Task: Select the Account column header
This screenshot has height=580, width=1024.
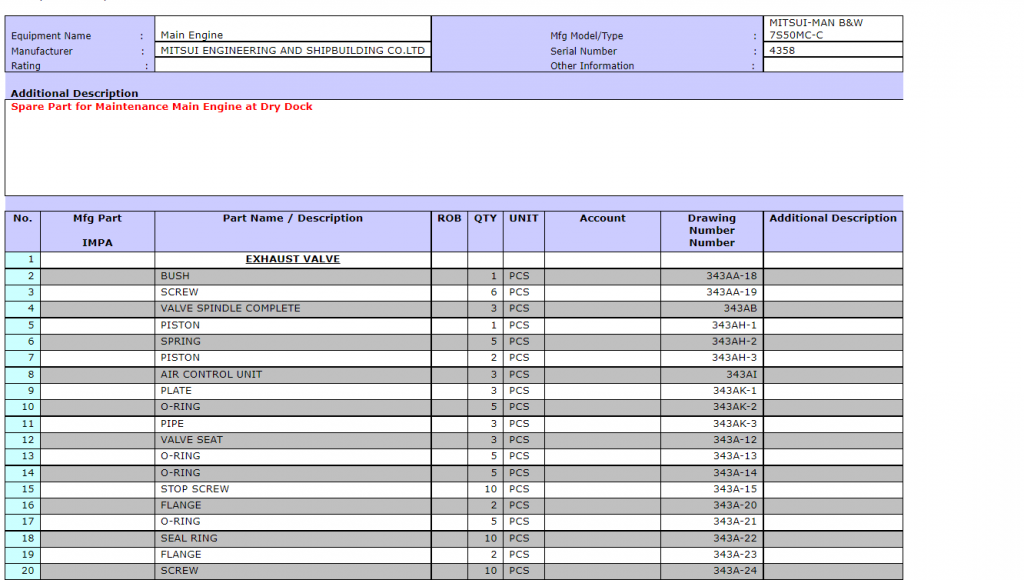Action: tap(602, 219)
